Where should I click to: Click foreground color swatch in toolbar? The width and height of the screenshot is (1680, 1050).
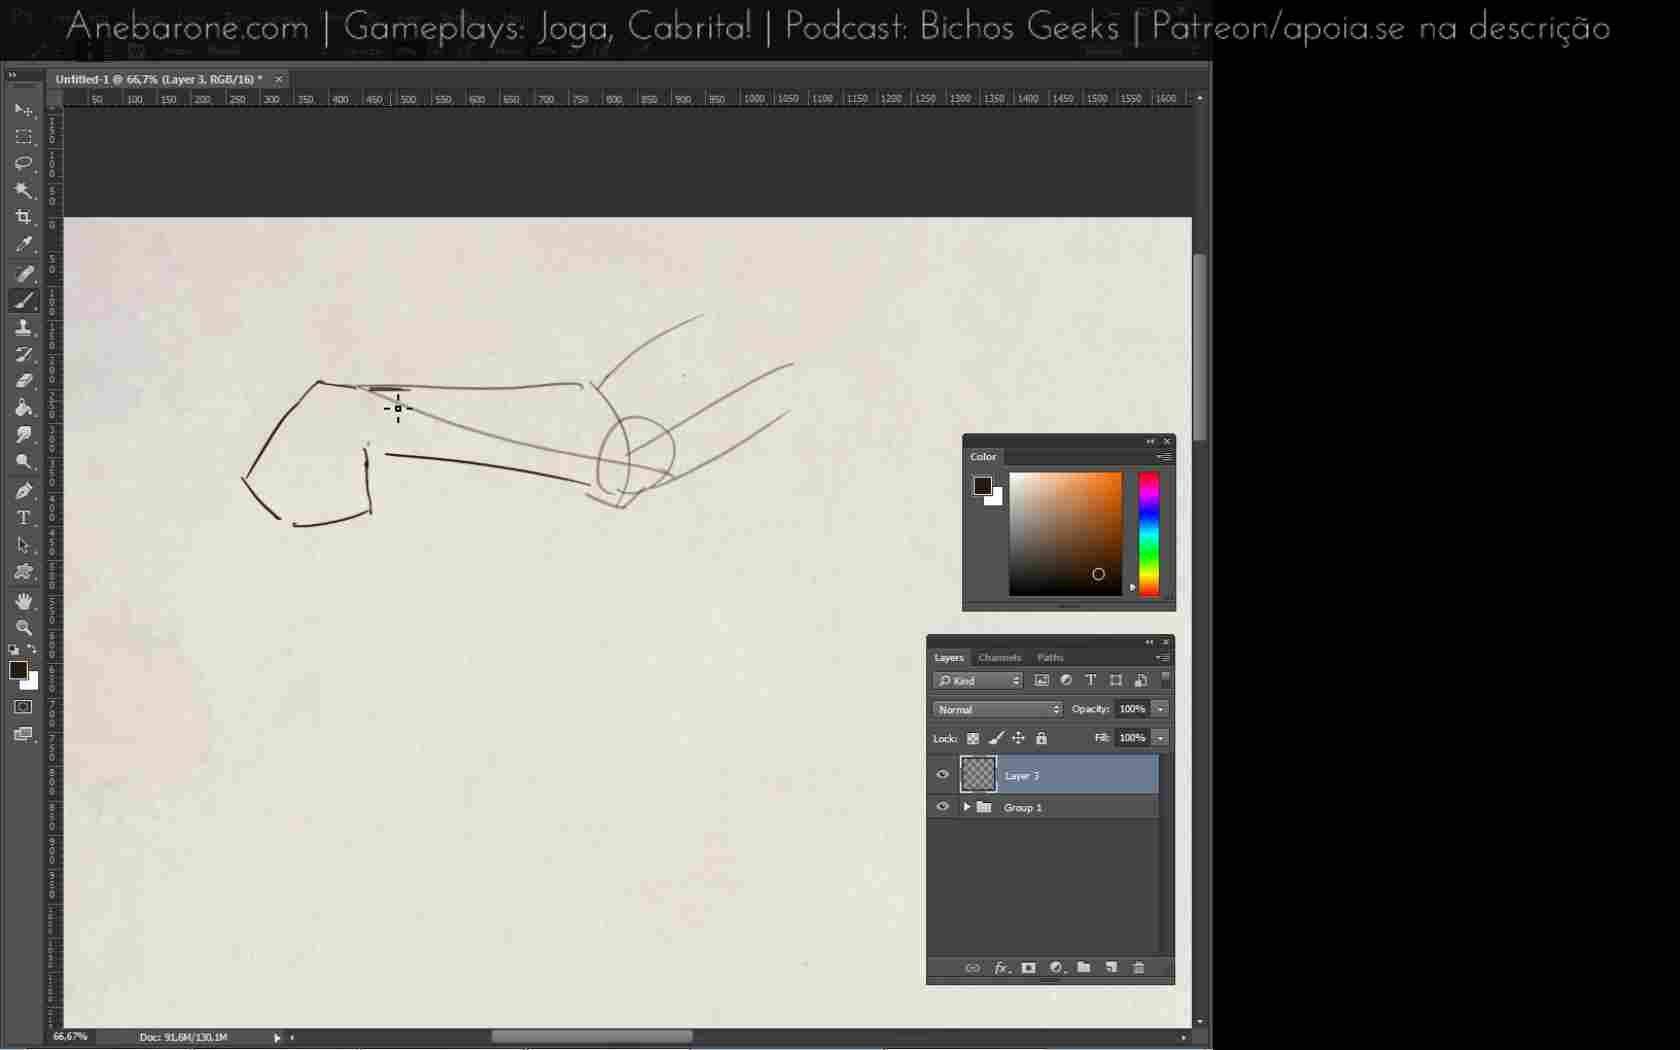[x=18, y=670]
